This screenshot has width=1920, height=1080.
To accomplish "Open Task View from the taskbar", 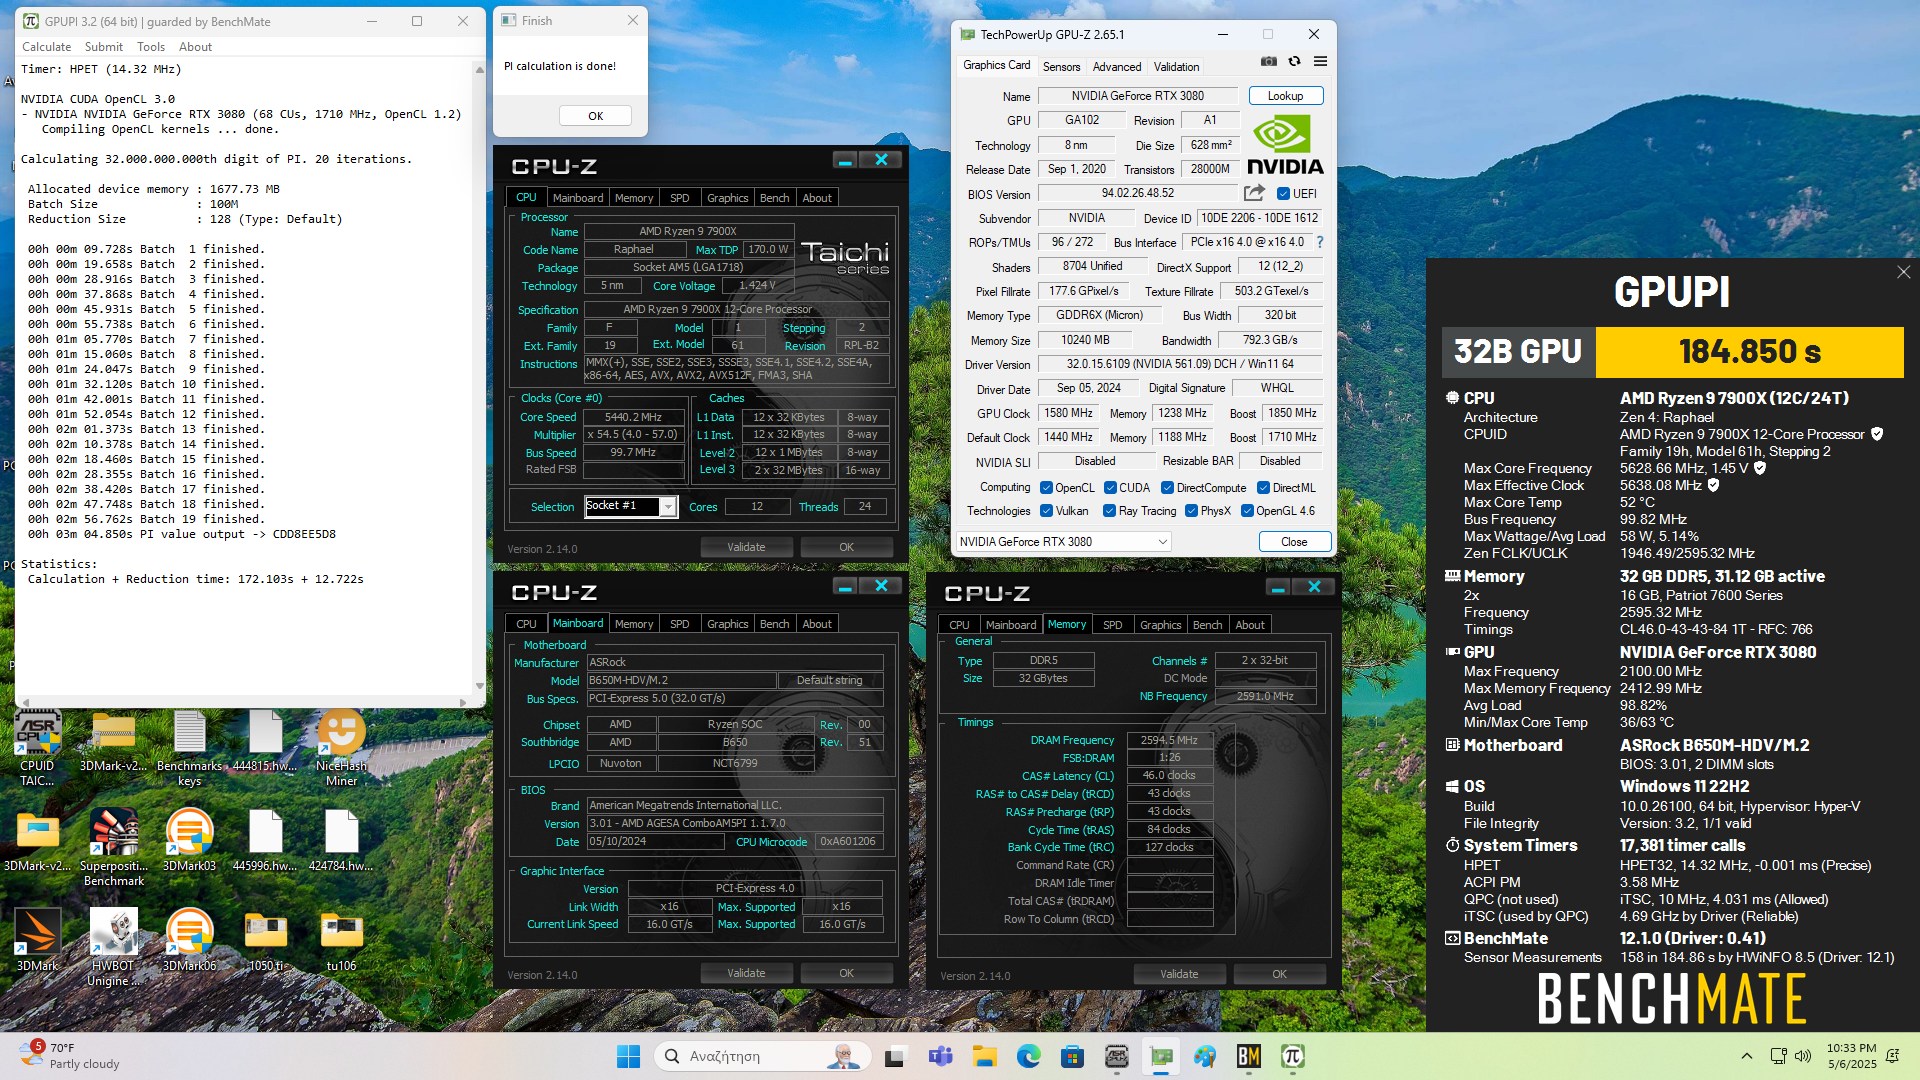I will coord(896,1056).
